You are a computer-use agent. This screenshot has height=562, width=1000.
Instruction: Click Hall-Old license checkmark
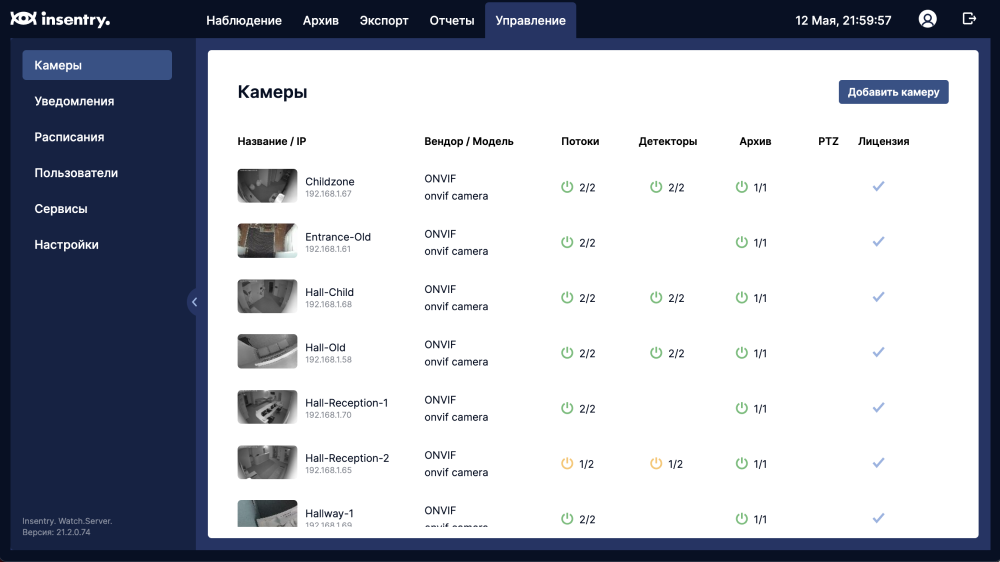coord(878,352)
